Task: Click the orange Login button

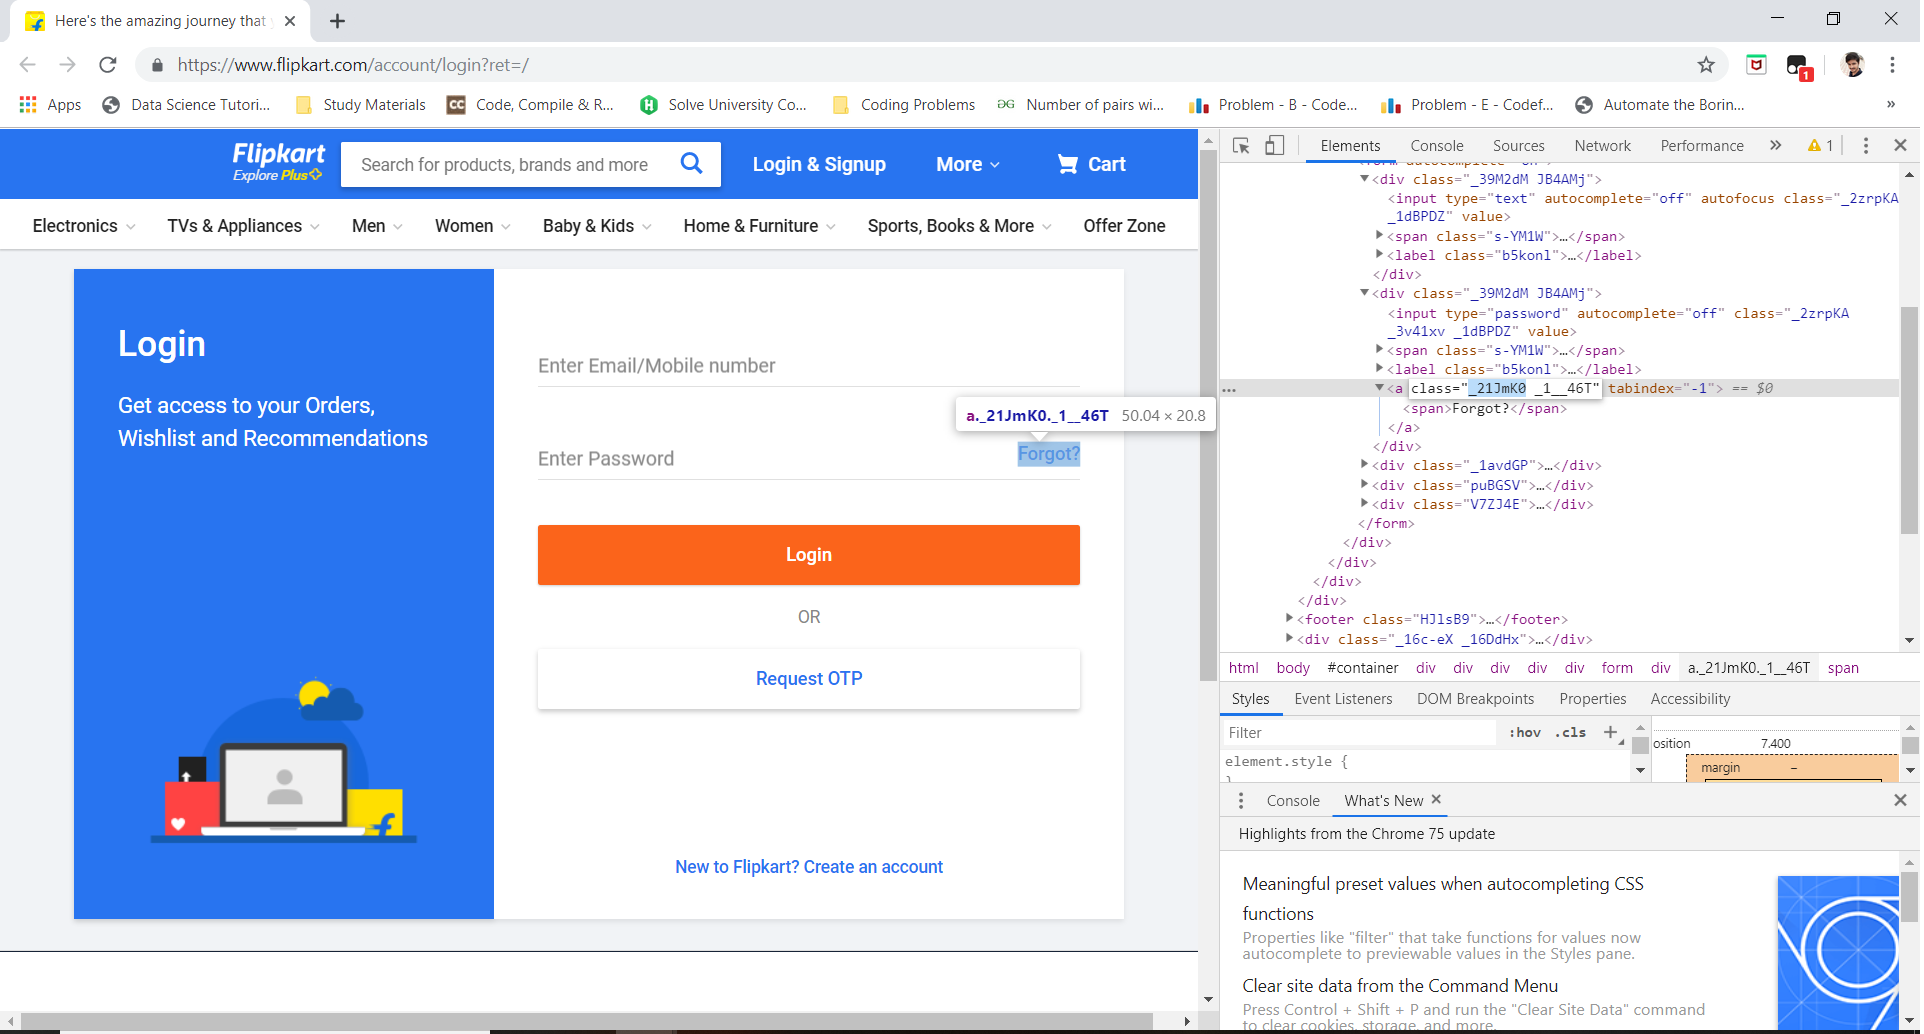Action: [x=808, y=555]
